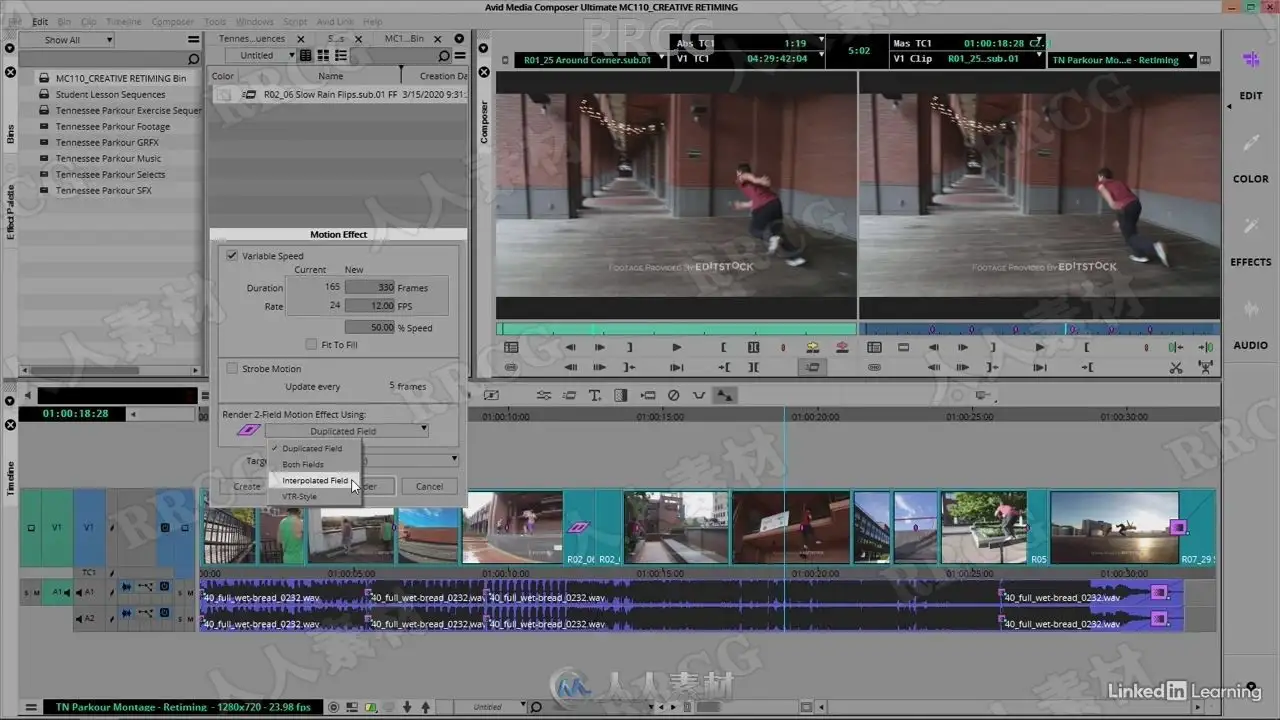Open the Edit workspace icon
Viewport: 1280px width, 720px height.
tap(1250, 60)
